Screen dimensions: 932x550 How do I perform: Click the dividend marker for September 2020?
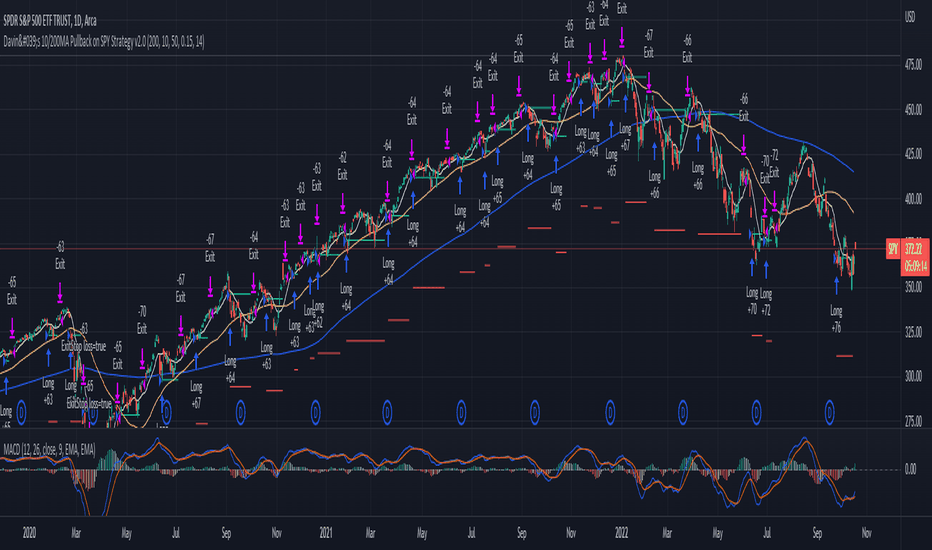coord(240,411)
